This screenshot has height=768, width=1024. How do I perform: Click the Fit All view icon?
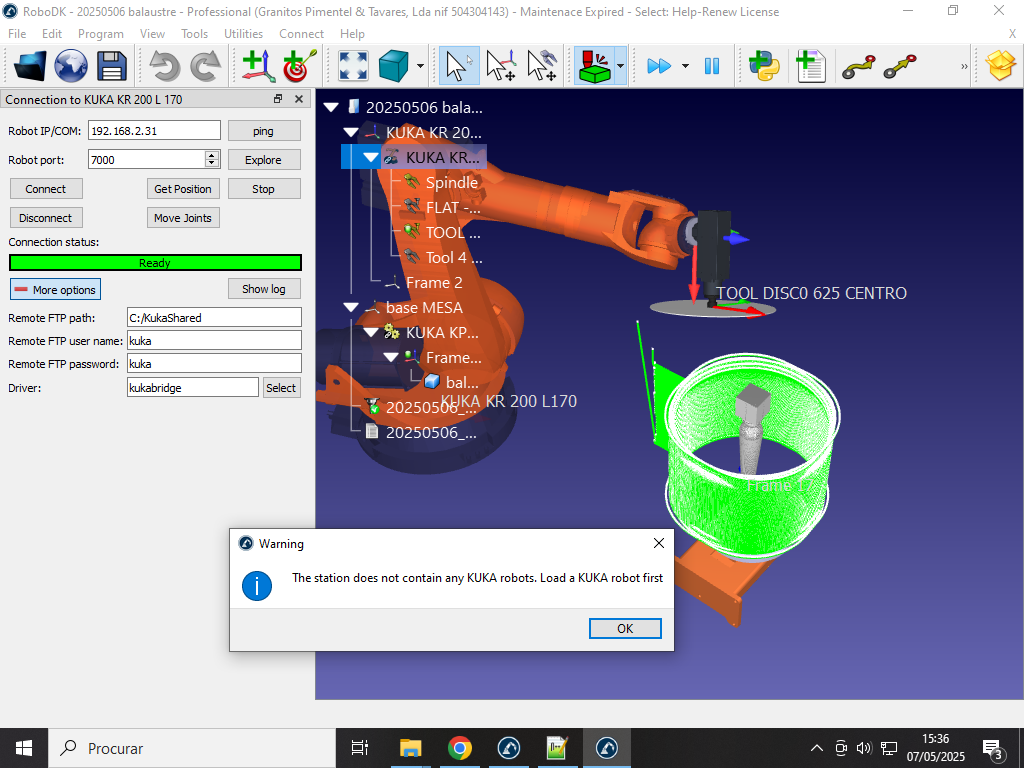[x=352, y=67]
